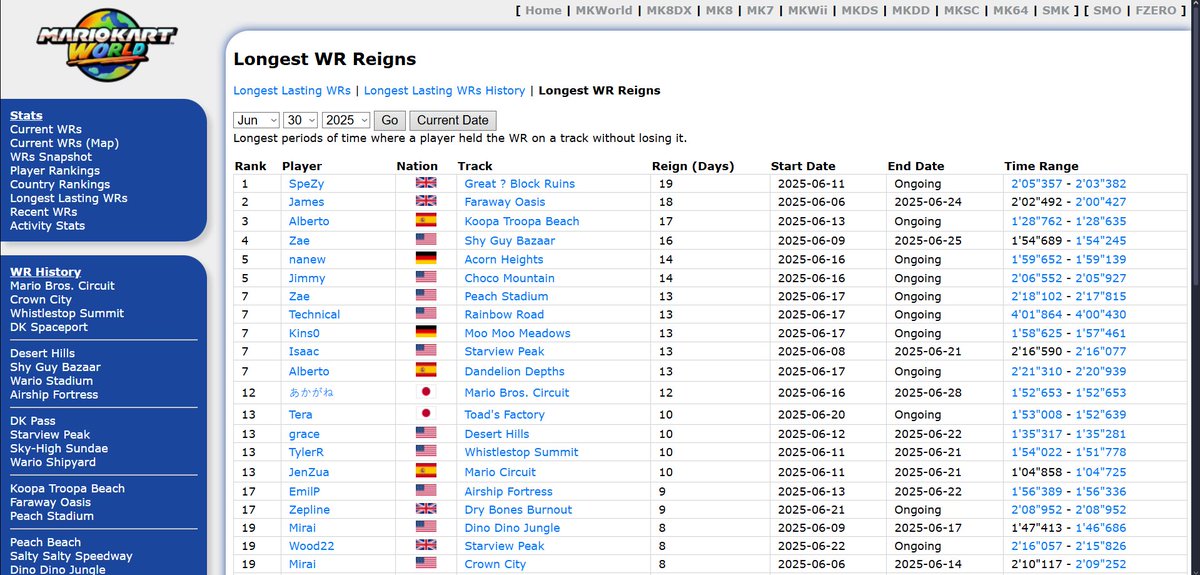Switch to MKWorld in top navigation

(602, 10)
